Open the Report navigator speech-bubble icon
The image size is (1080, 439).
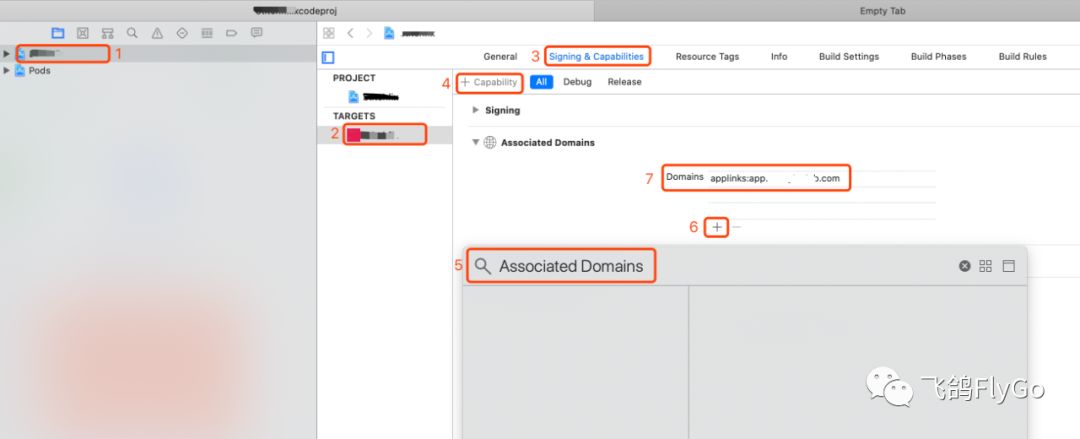(257, 33)
